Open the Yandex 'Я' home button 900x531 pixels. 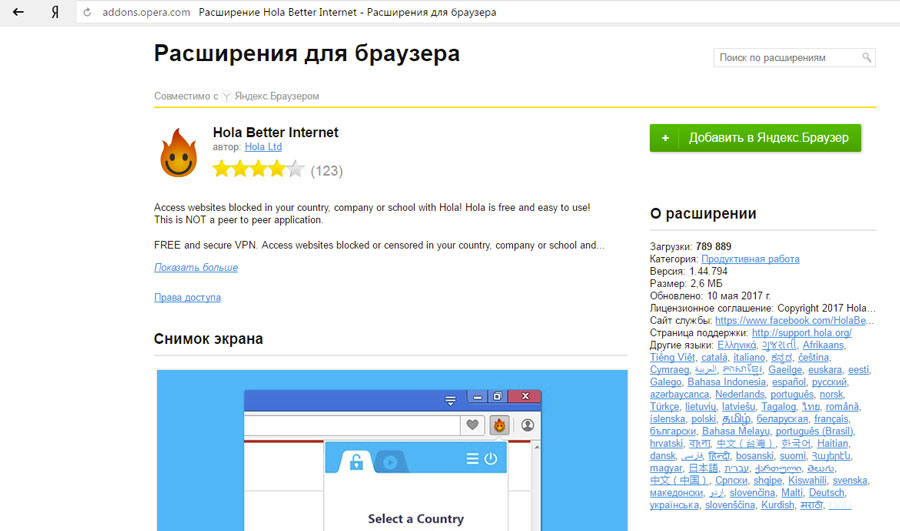pos(55,12)
